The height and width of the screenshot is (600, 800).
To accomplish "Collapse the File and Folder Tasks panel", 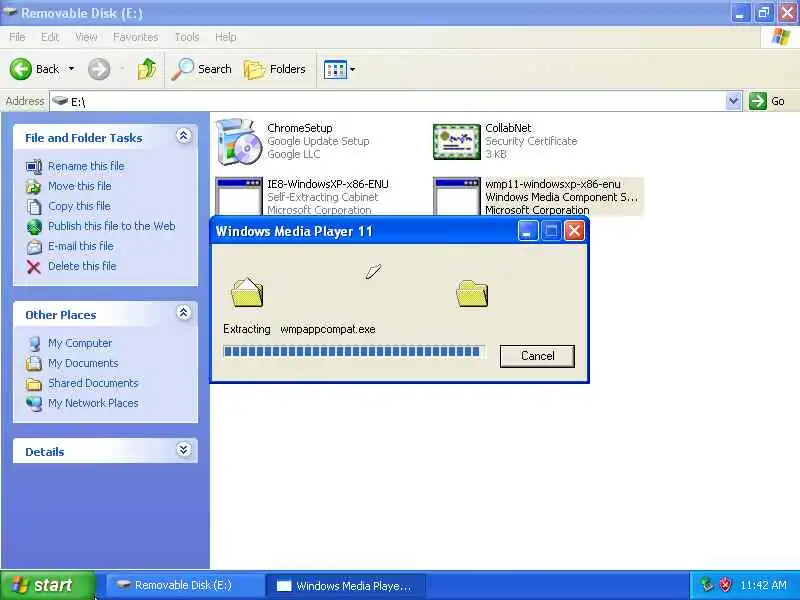I will [x=184, y=136].
